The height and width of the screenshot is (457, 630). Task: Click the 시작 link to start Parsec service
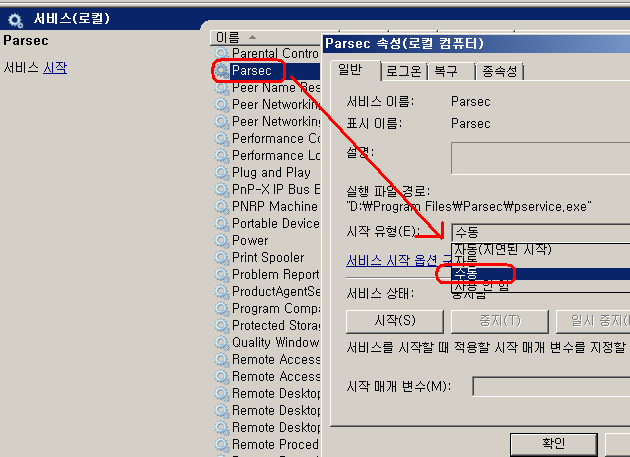55,68
